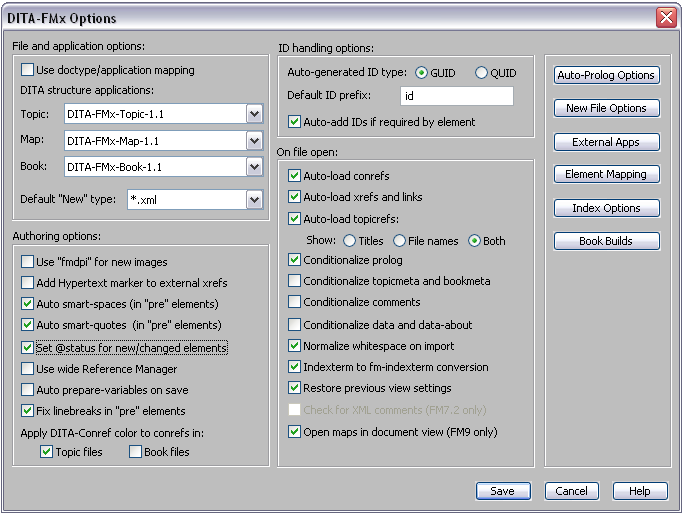Open New File Options
Image resolution: width=683 pixels, height=515 pixels.
pyautogui.click(x=606, y=108)
